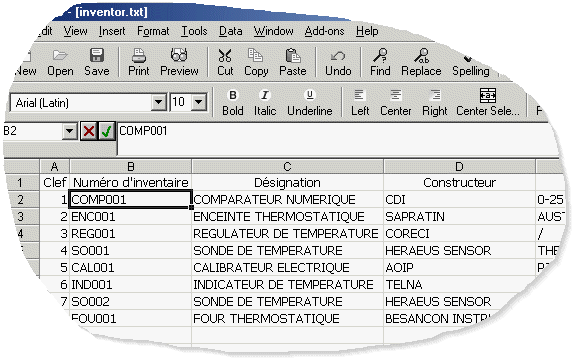Copy the selected cell

[256, 62]
